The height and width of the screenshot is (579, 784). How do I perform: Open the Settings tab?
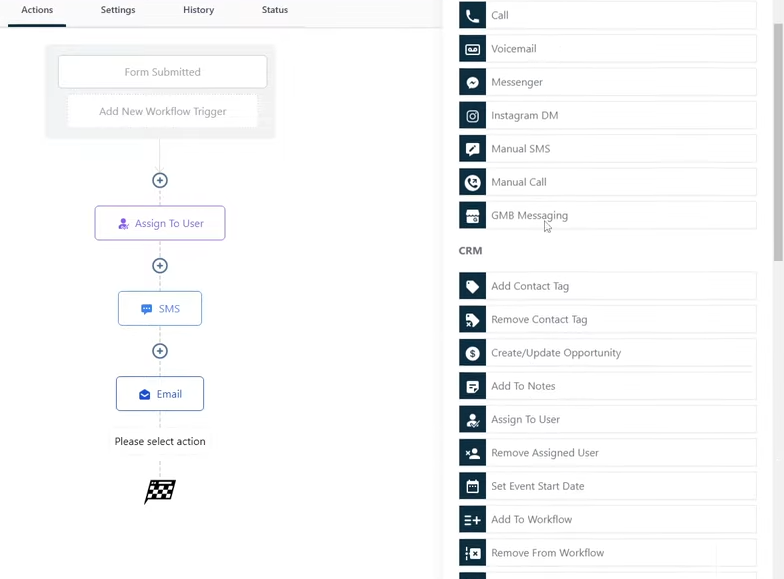(x=118, y=10)
